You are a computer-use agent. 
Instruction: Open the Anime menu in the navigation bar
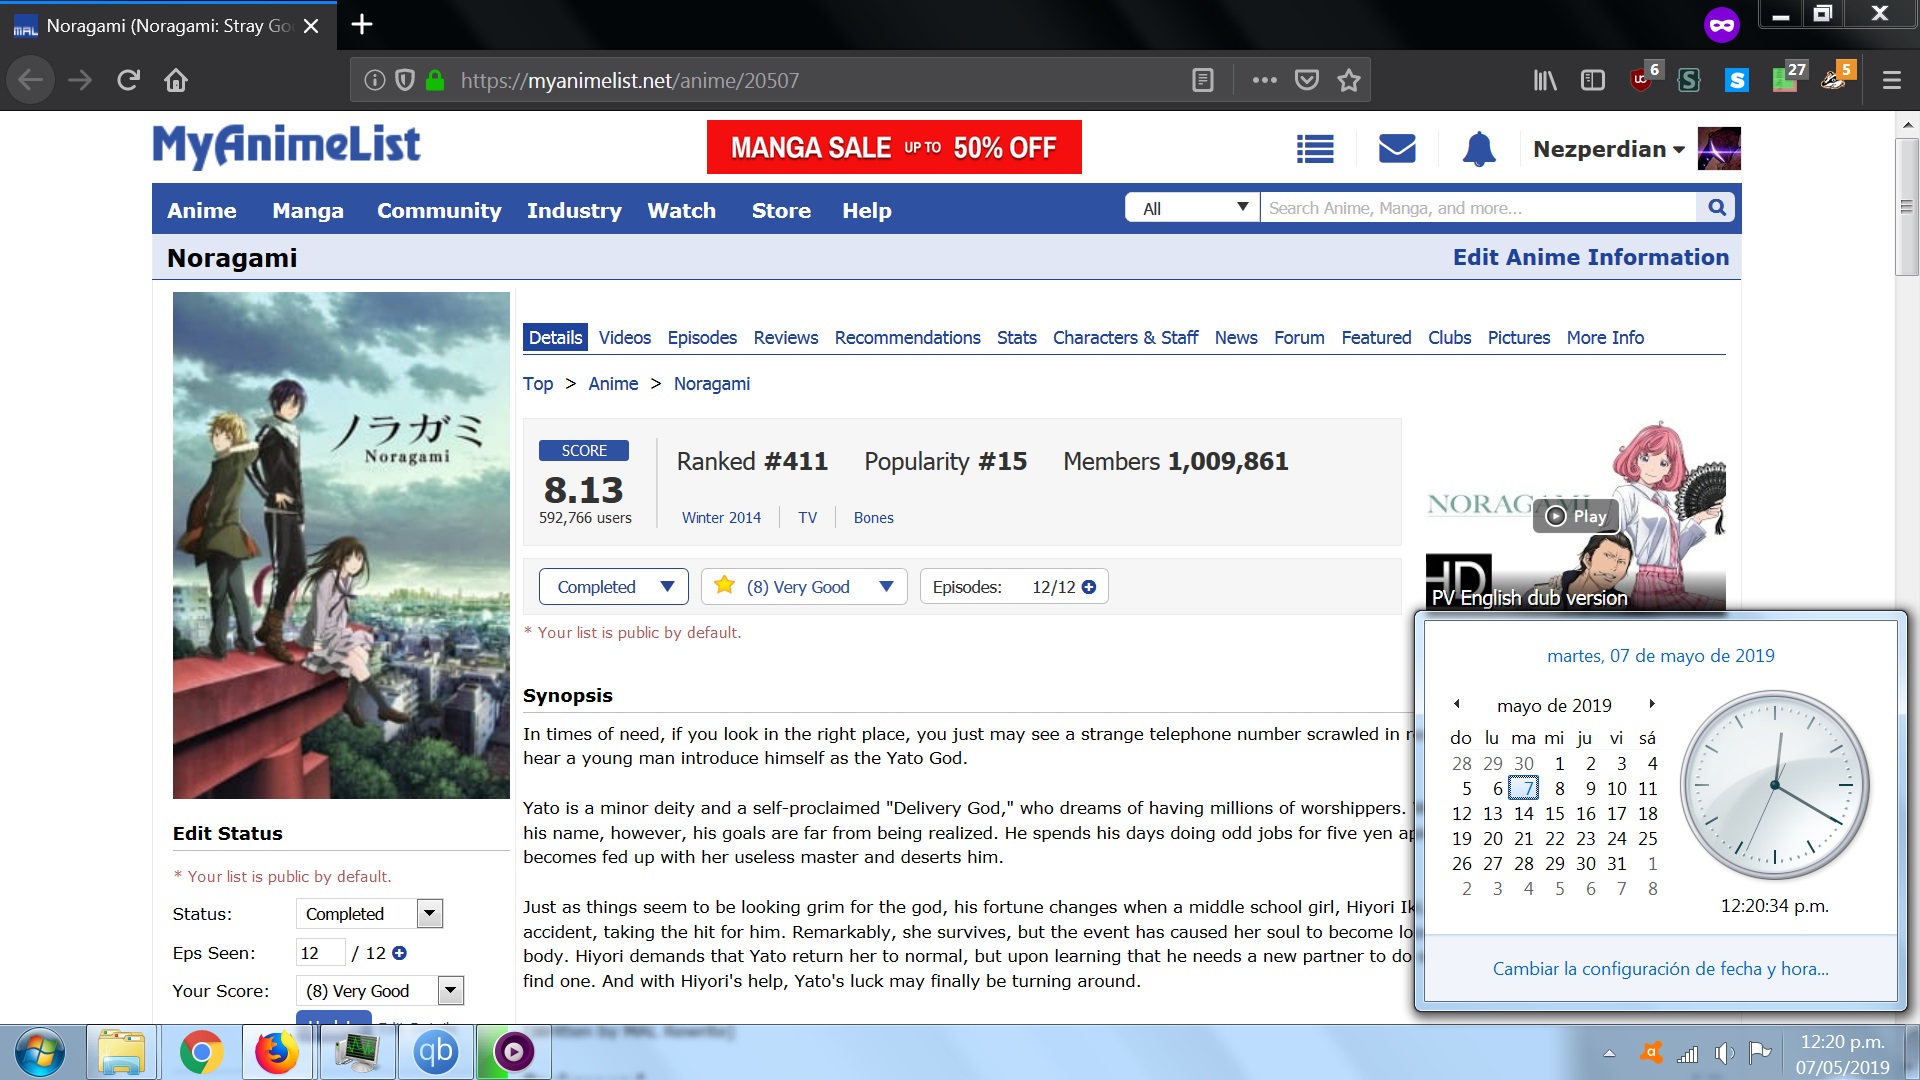point(202,210)
